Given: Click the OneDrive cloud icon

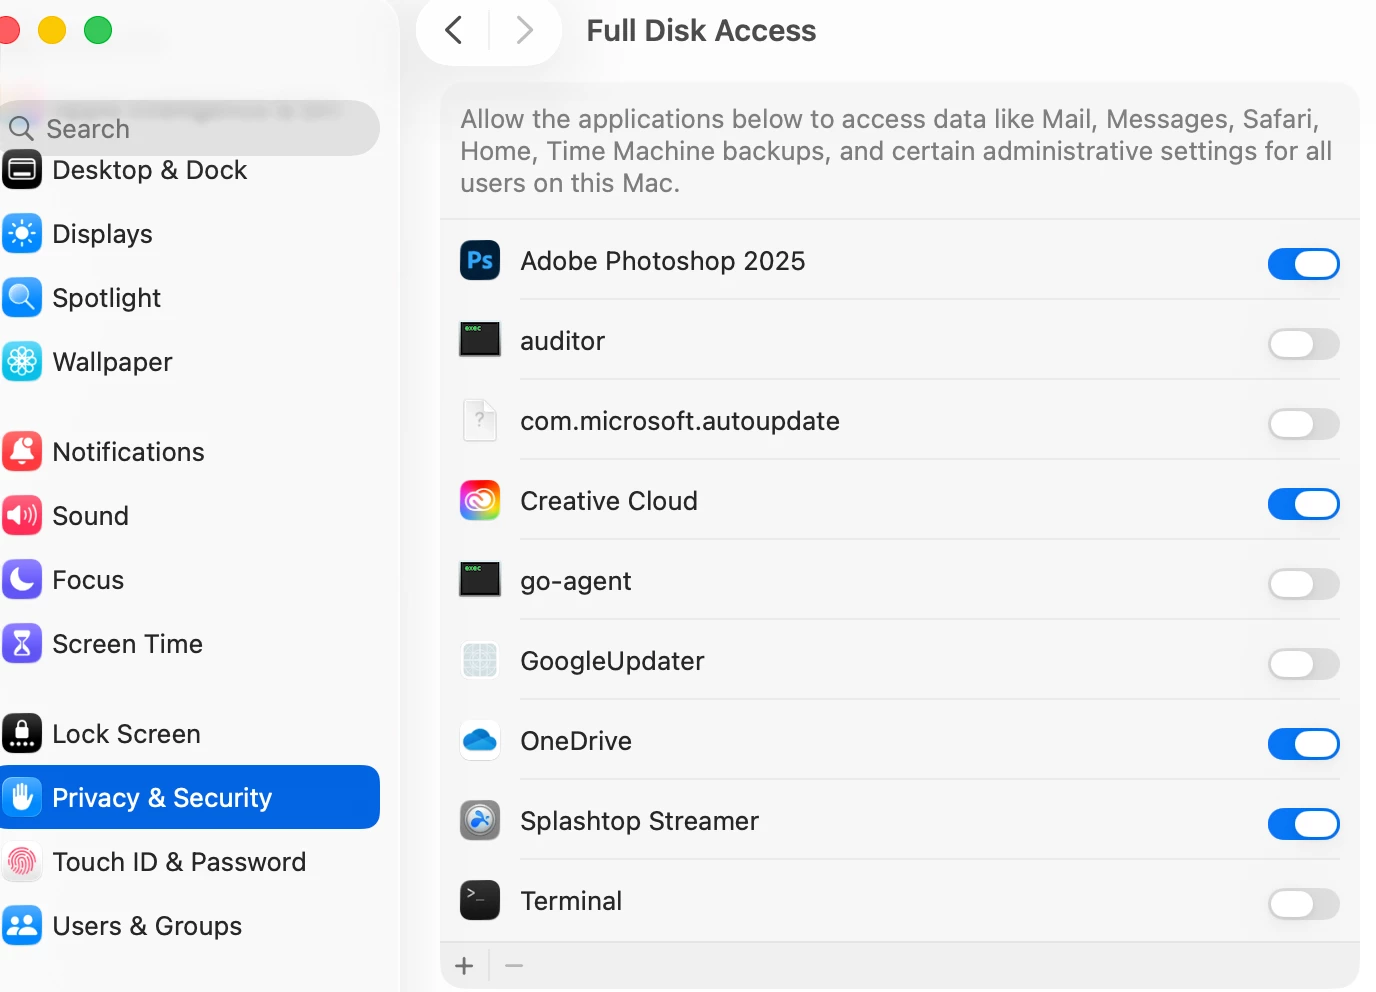Looking at the screenshot, I should pos(480,741).
